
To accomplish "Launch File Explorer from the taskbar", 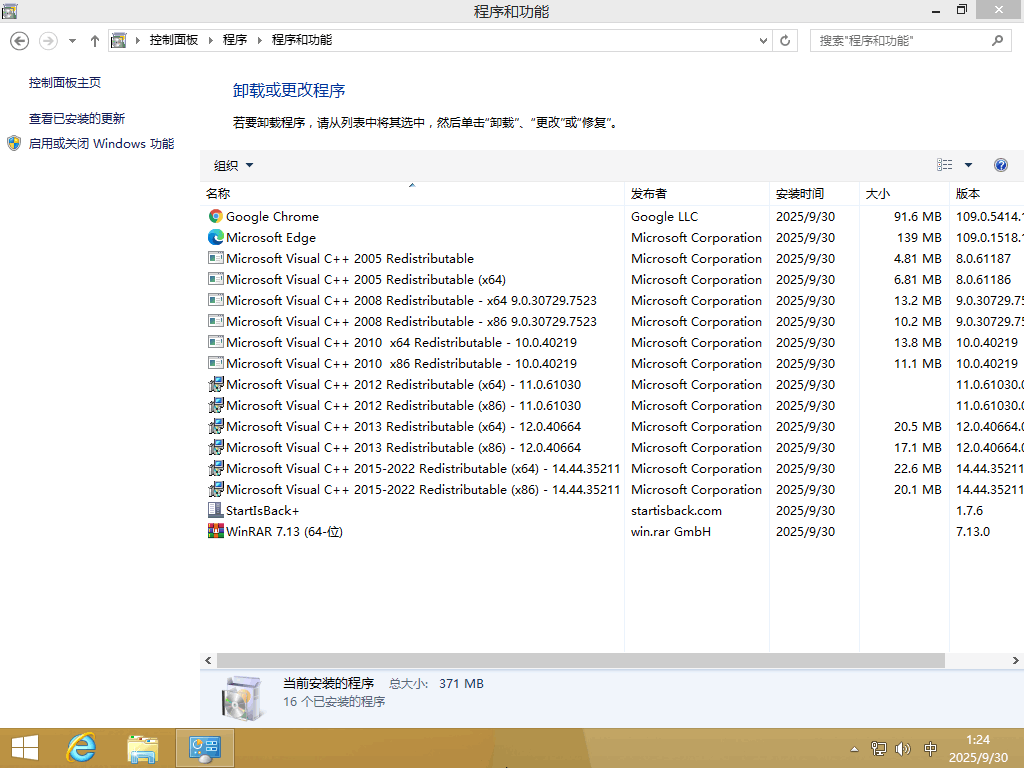I will (143, 747).
